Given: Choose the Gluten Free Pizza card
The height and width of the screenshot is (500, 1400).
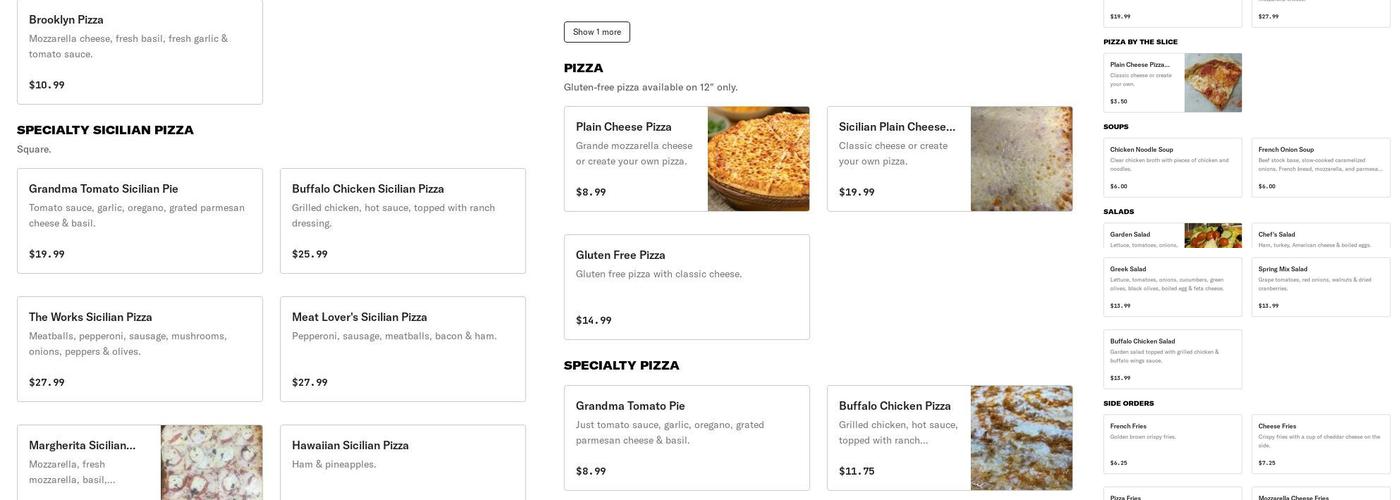Looking at the screenshot, I should click(x=687, y=287).
